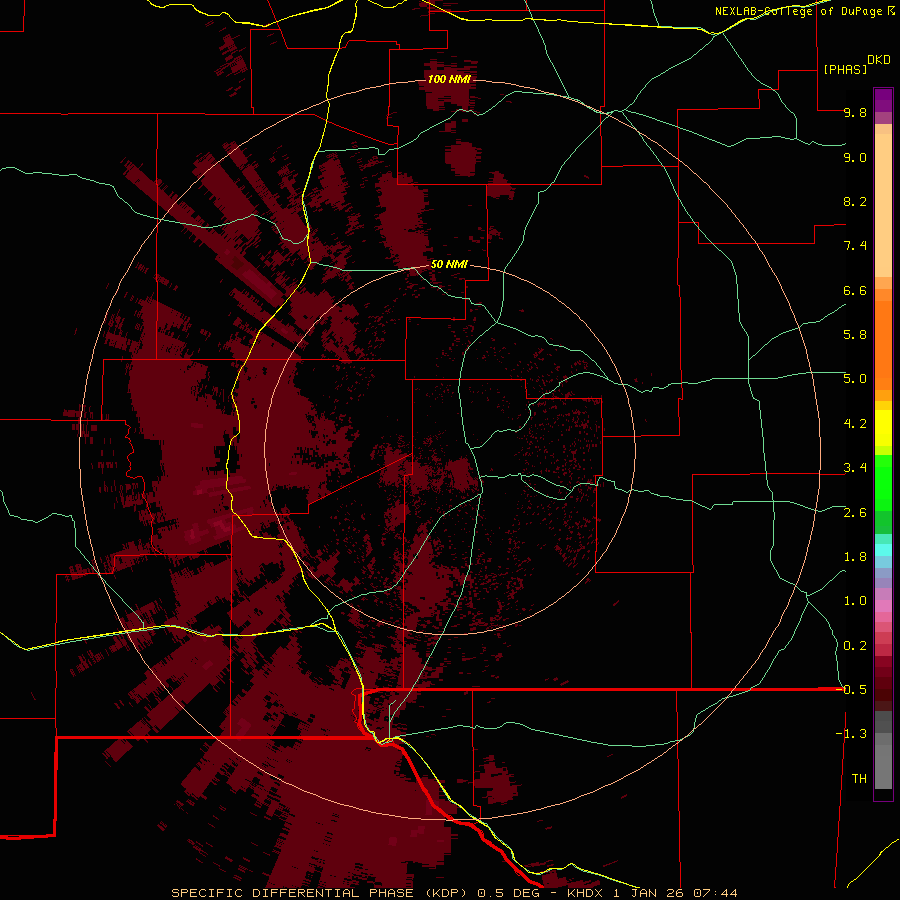The height and width of the screenshot is (900, 900).
Task: Click the TH label on the scale
Action: pyautogui.click(x=859, y=779)
